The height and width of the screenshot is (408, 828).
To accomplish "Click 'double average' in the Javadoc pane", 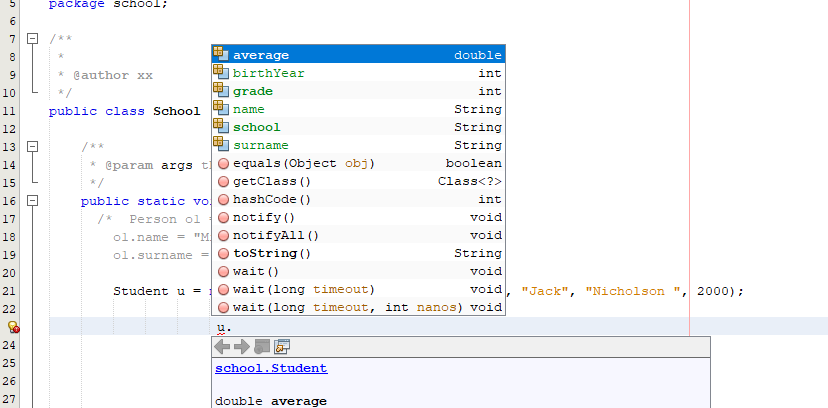I will pyautogui.click(x=271, y=401).
